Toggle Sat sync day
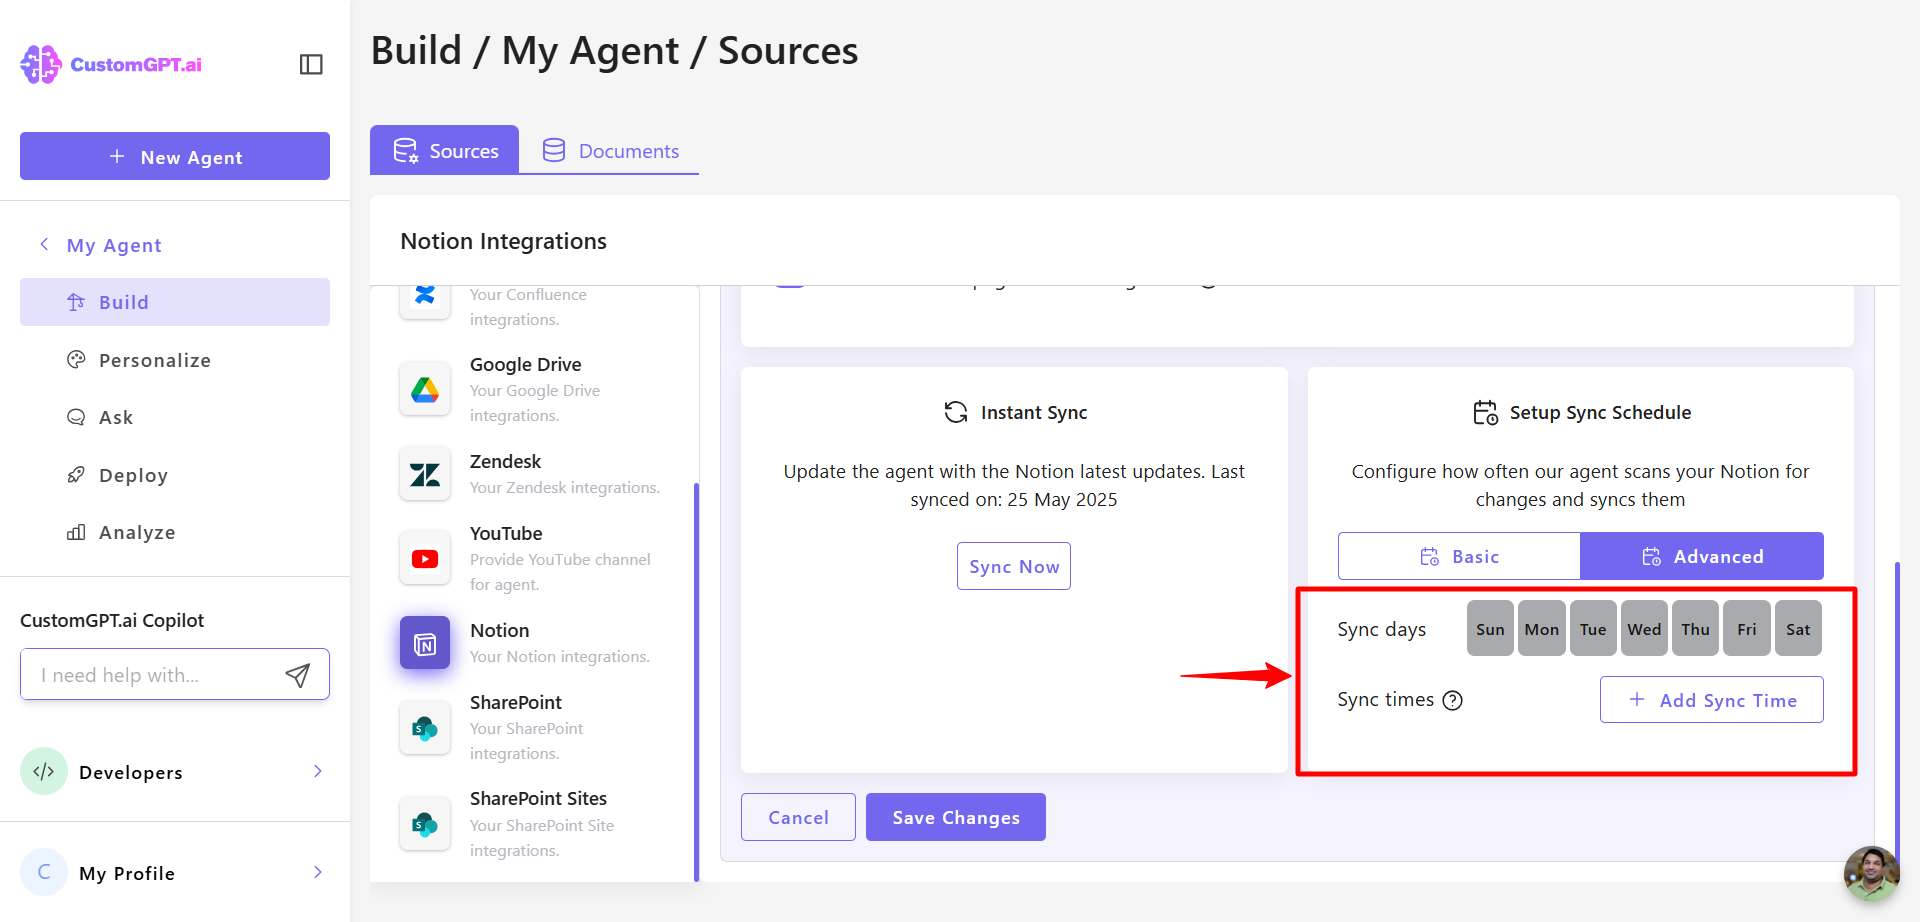Image resolution: width=1920 pixels, height=922 pixels. (x=1798, y=629)
